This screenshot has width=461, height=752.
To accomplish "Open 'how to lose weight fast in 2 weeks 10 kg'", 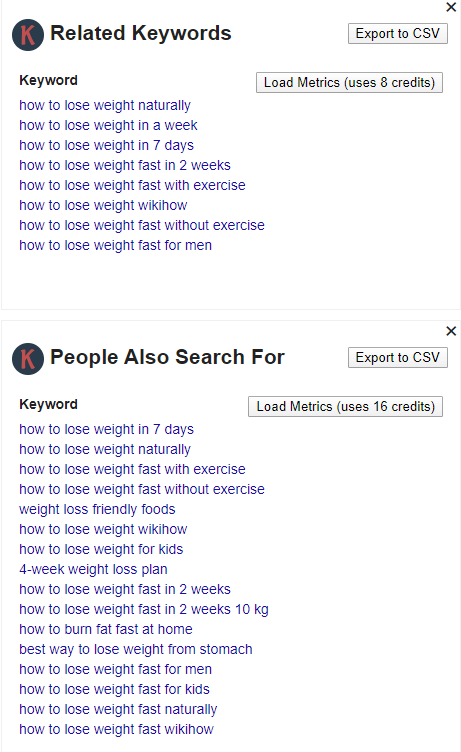I will (144, 609).
